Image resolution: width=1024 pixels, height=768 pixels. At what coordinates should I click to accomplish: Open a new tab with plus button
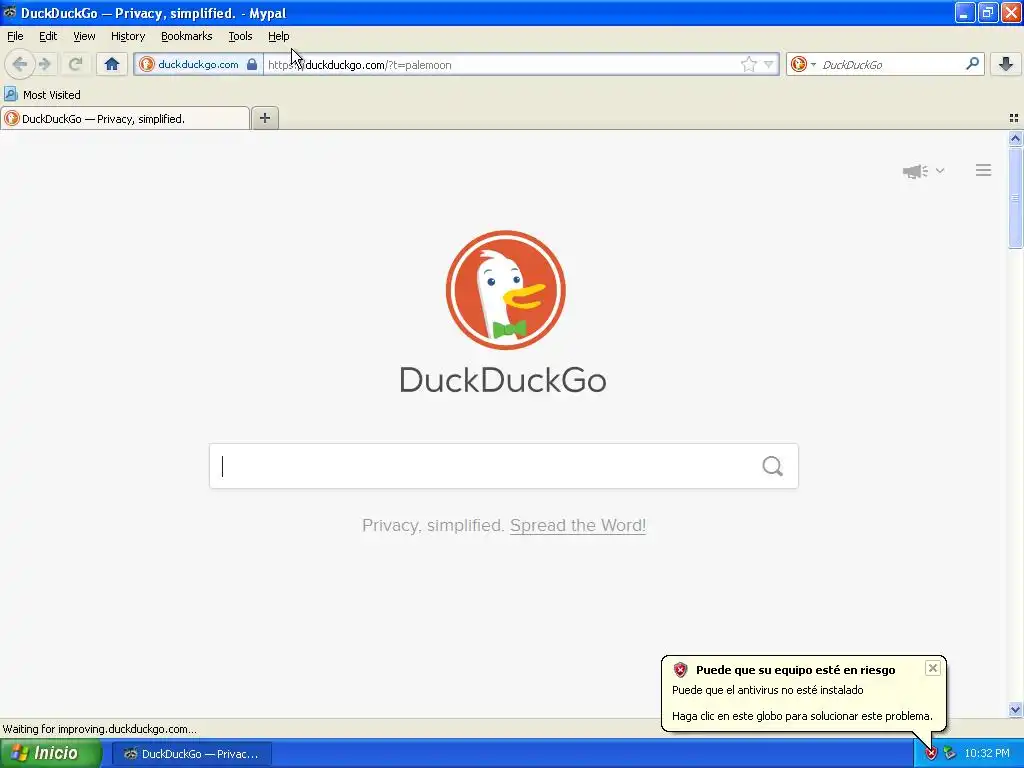point(264,118)
